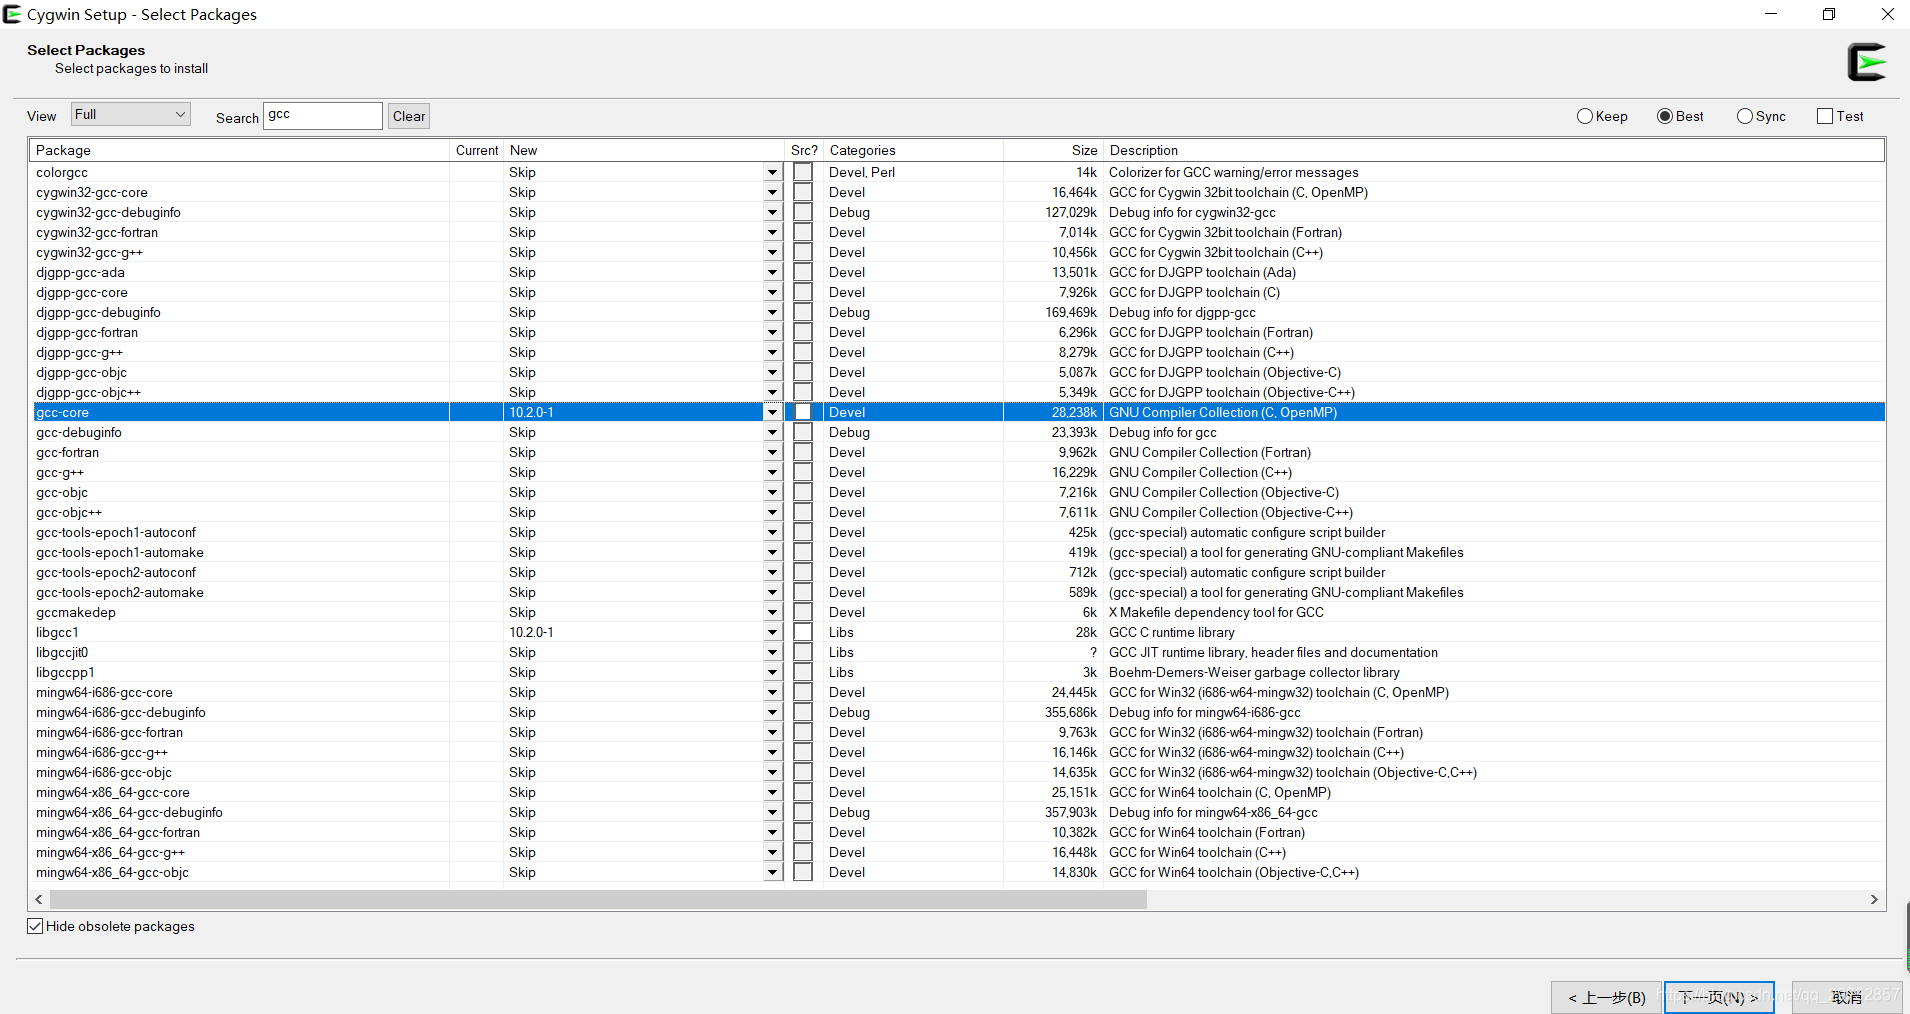Click the Description column header
Viewport: 1910px width, 1014px height.
coord(1494,150)
